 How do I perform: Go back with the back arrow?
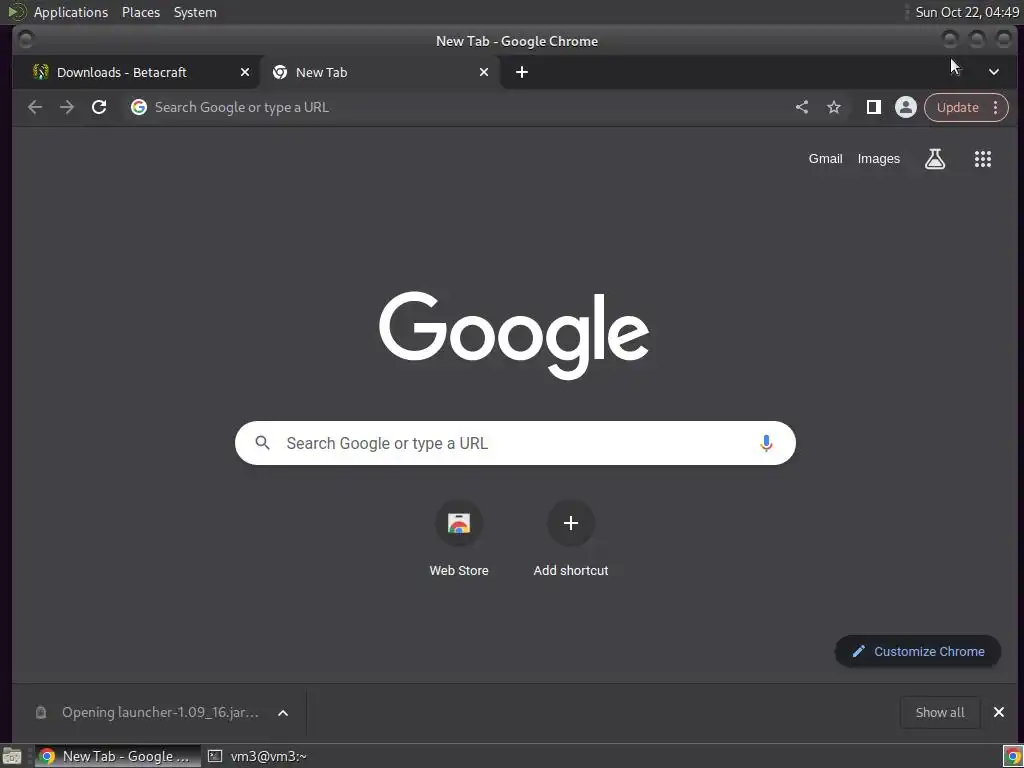pyautogui.click(x=35, y=107)
